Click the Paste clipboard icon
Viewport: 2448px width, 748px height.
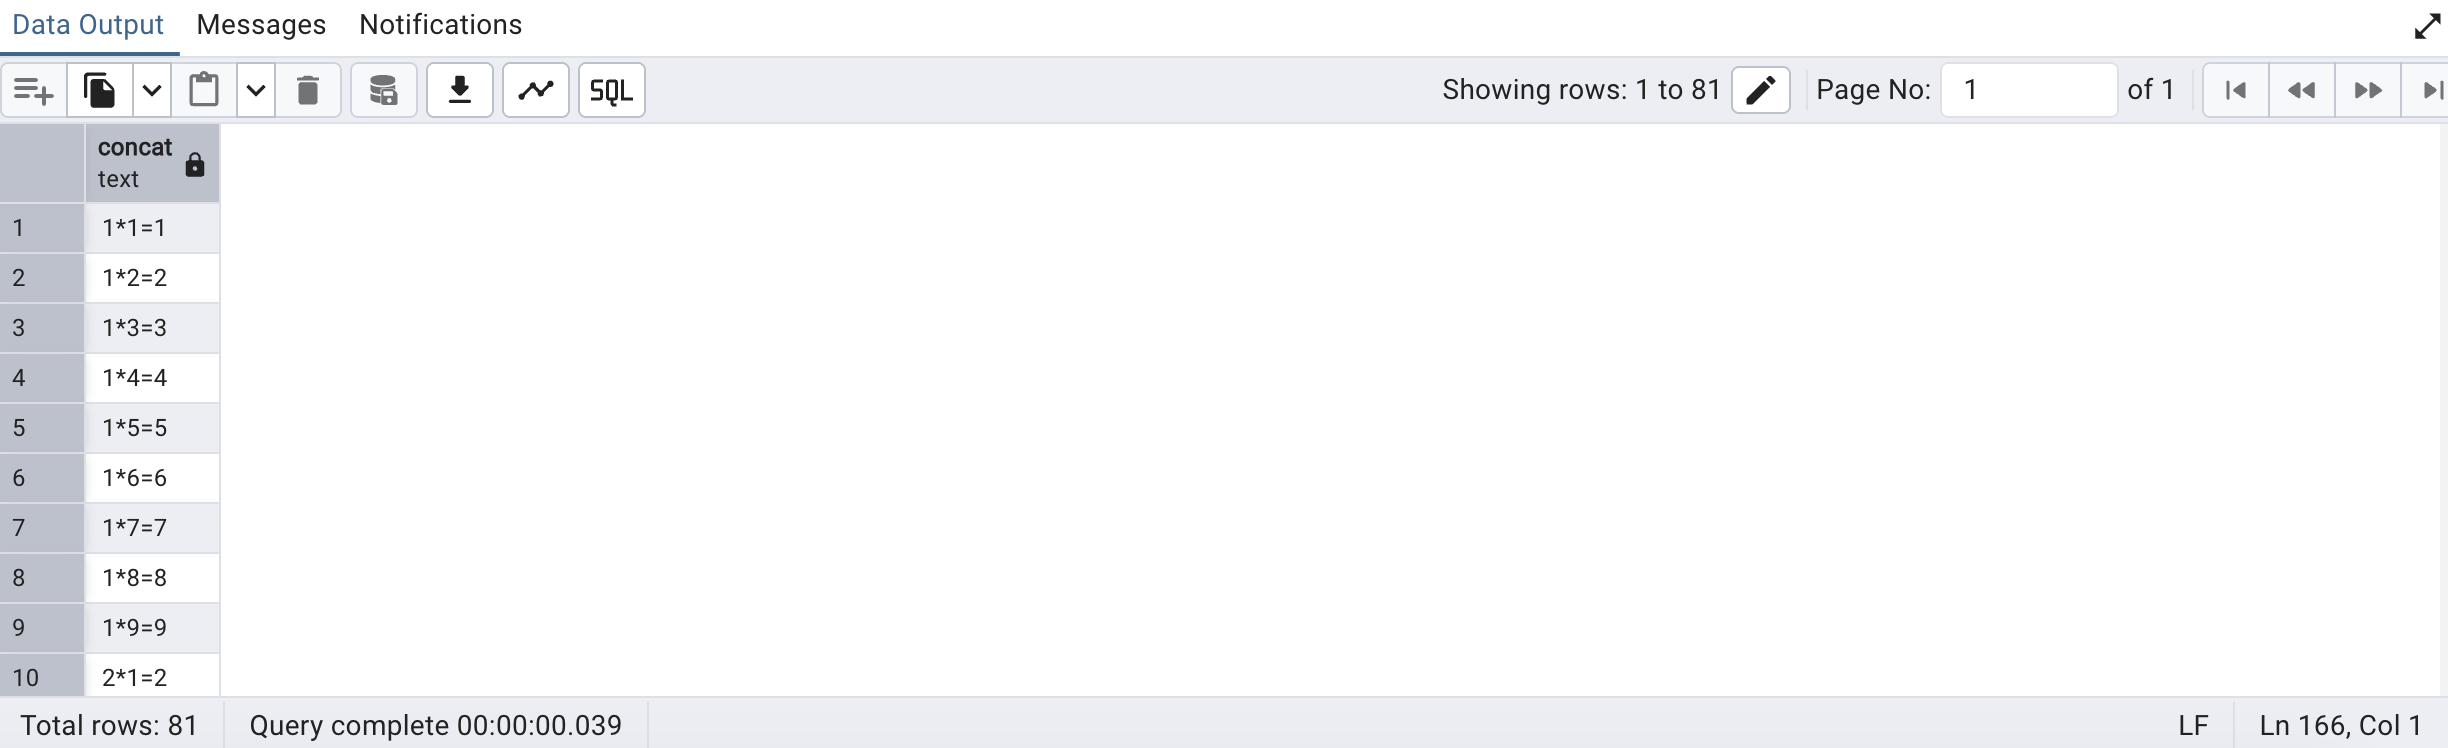tap(204, 91)
